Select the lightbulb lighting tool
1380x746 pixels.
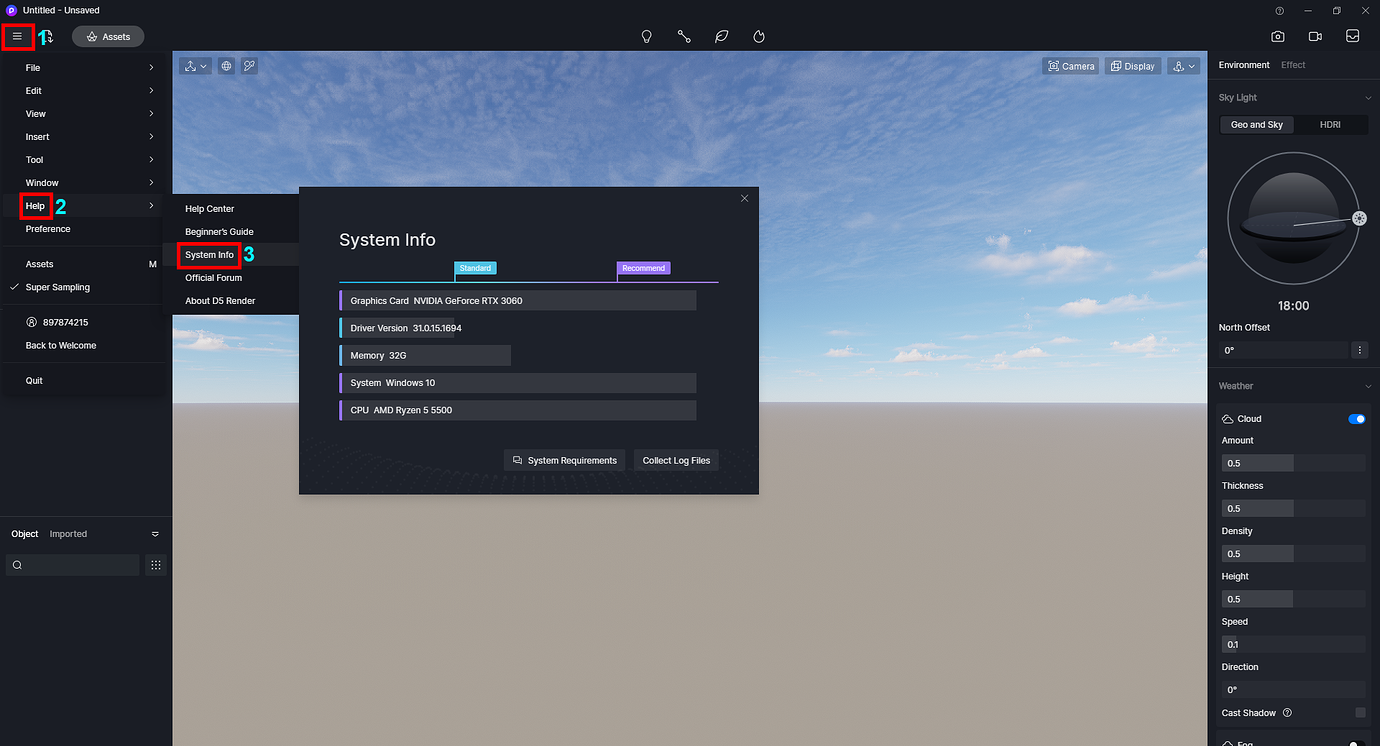tap(646, 36)
